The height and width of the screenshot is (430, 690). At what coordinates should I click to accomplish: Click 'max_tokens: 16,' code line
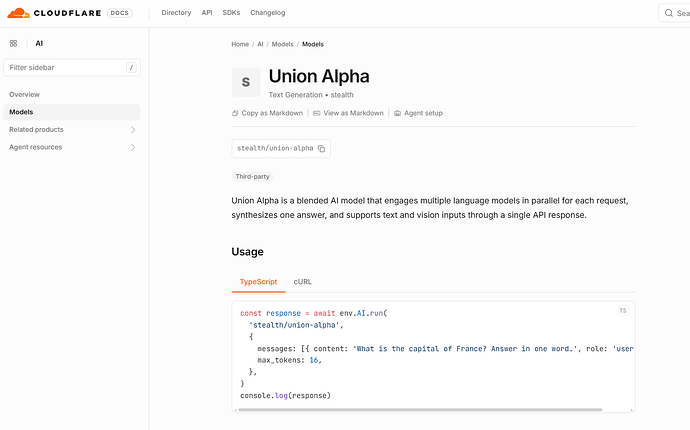(290, 360)
